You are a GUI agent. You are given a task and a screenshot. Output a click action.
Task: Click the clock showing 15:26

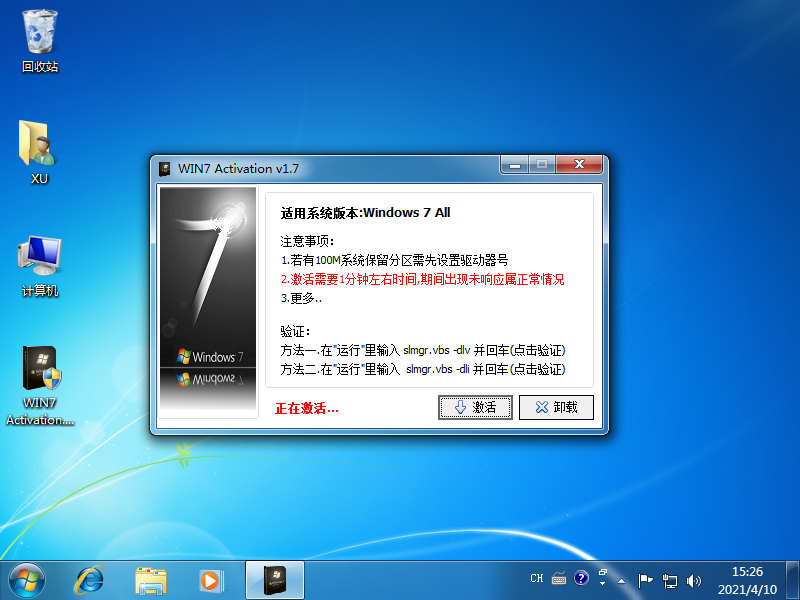(x=747, y=579)
